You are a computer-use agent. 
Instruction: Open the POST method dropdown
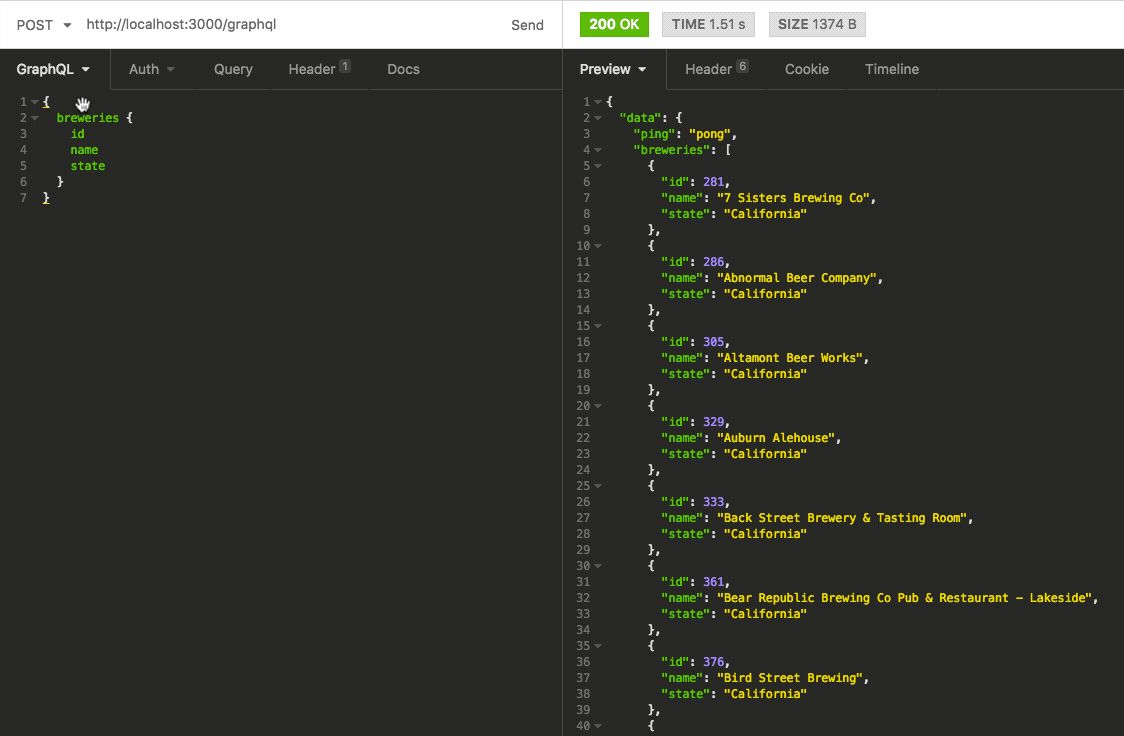point(44,24)
